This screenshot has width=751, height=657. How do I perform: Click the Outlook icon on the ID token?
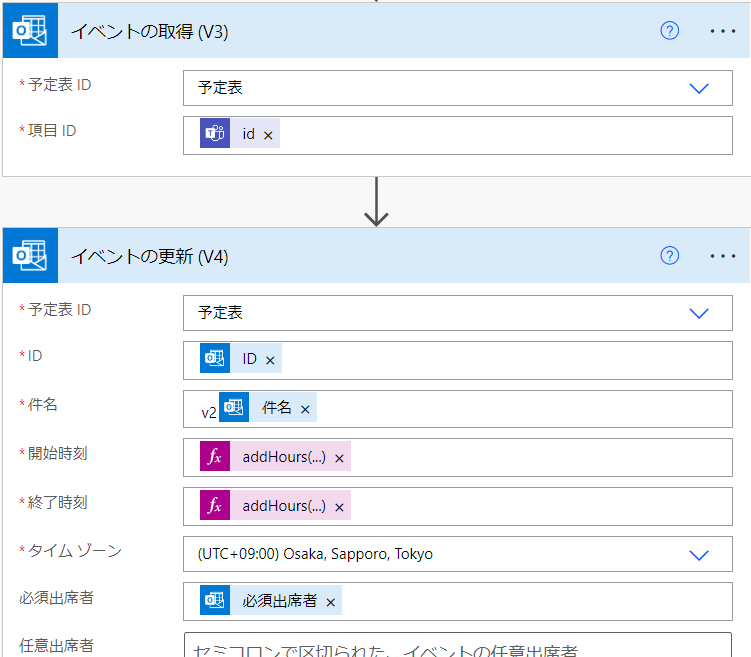tap(215, 358)
